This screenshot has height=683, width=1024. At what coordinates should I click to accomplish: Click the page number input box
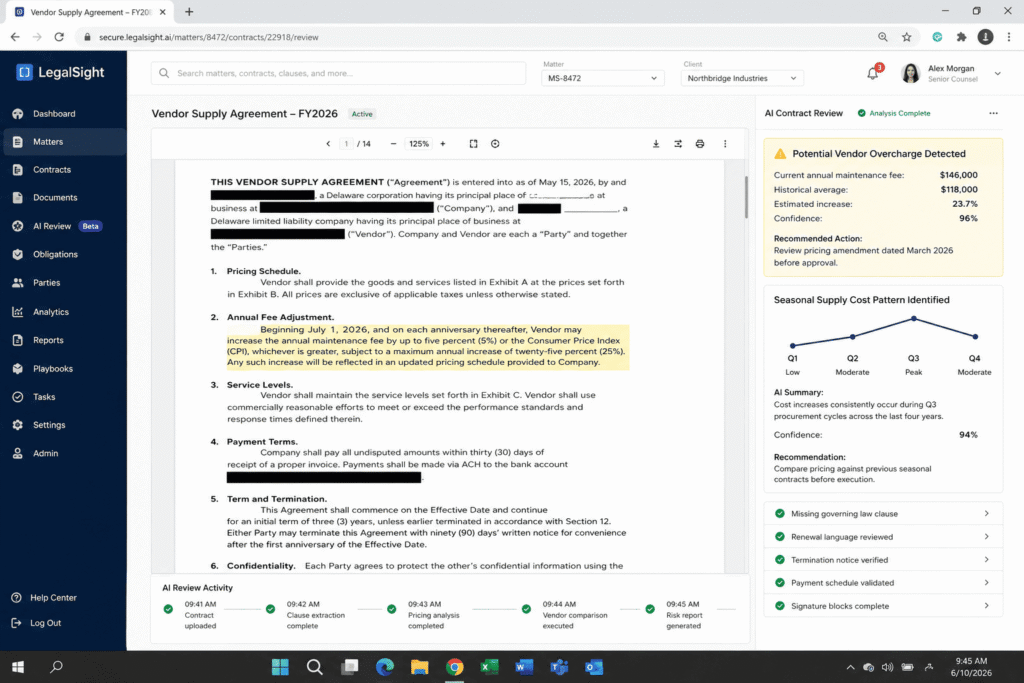(x=346, y=144)
